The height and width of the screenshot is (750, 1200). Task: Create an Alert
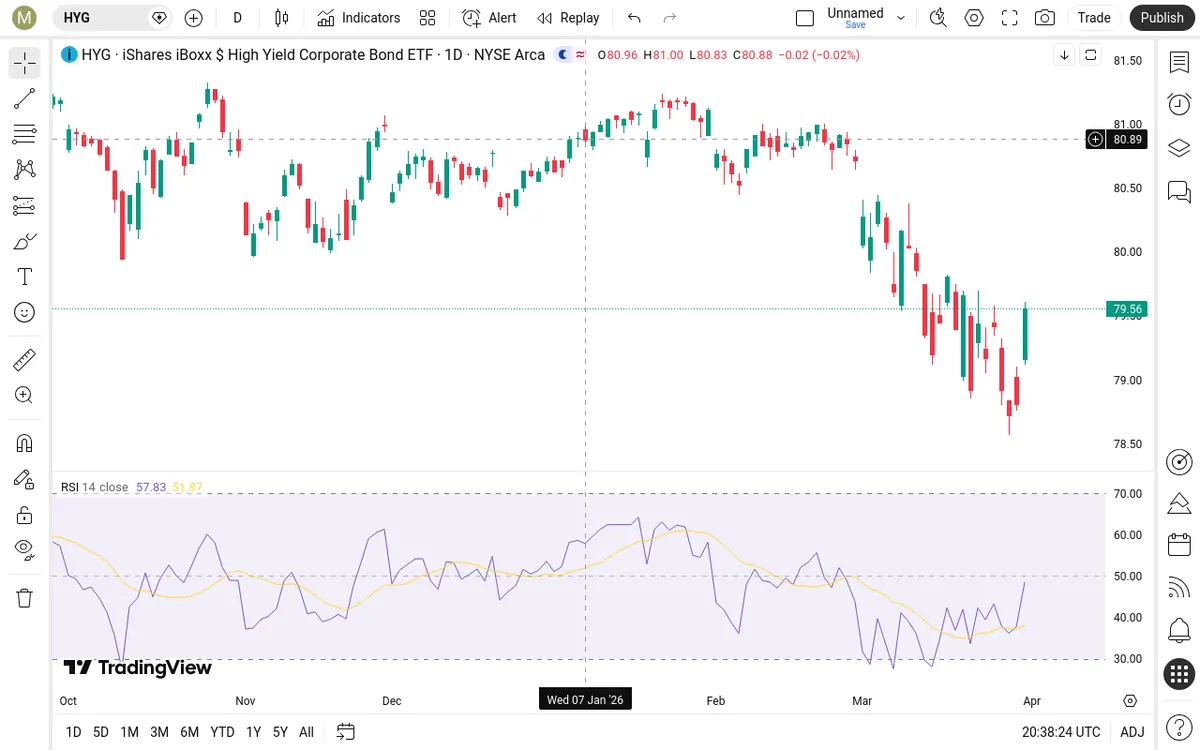(489, 18)
